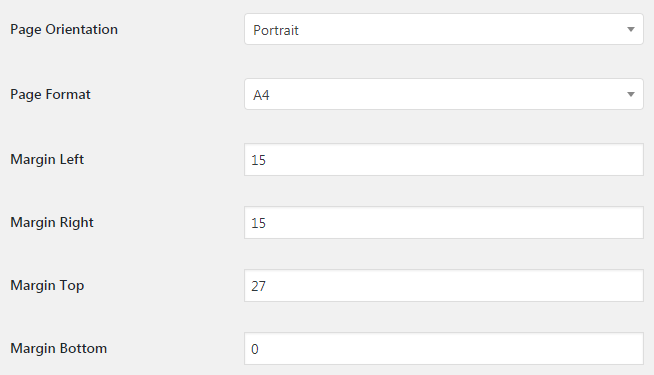The image size is (654, 375).
Task: Place cursor on 15 in Margin Left
Action: click(258, 160)
